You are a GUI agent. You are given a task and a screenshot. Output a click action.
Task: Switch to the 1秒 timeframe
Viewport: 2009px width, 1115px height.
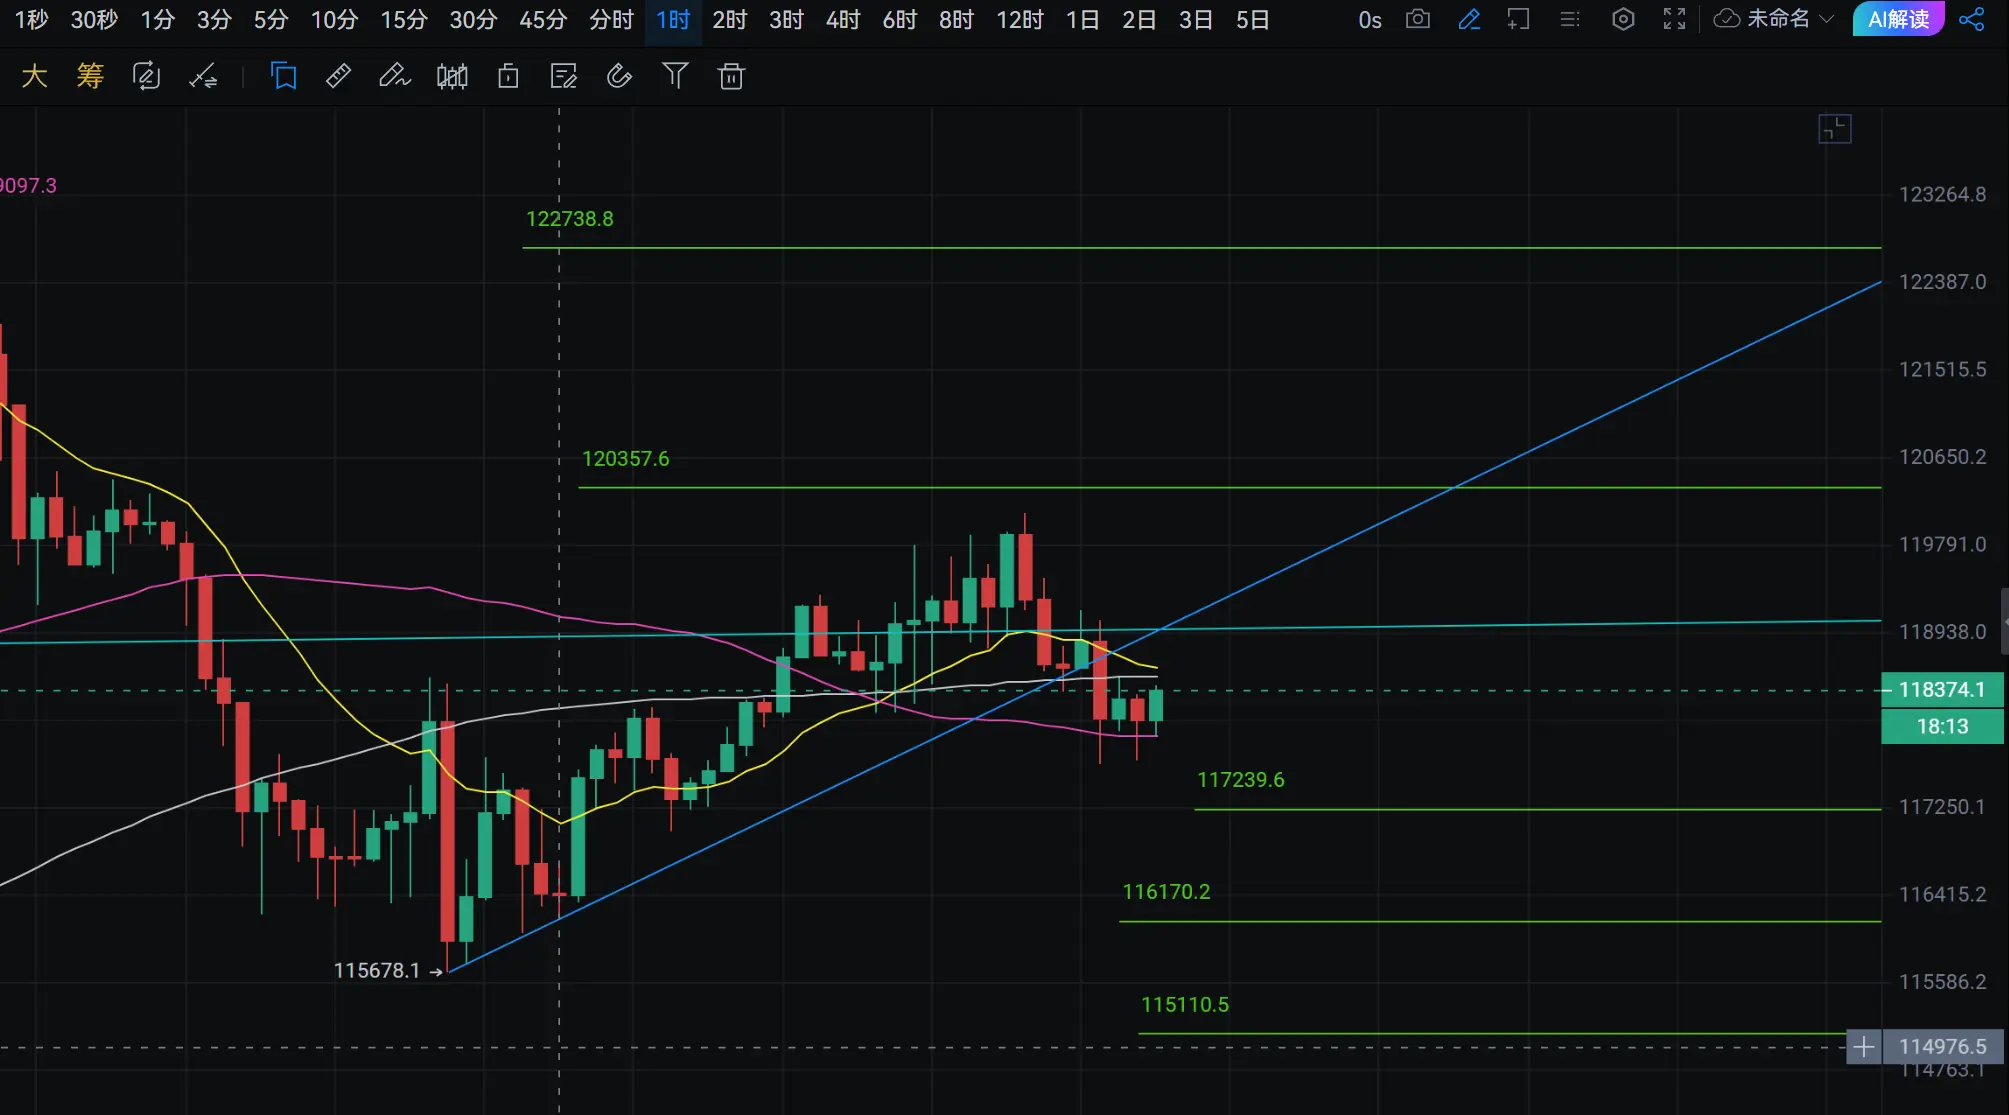(32, 20)
